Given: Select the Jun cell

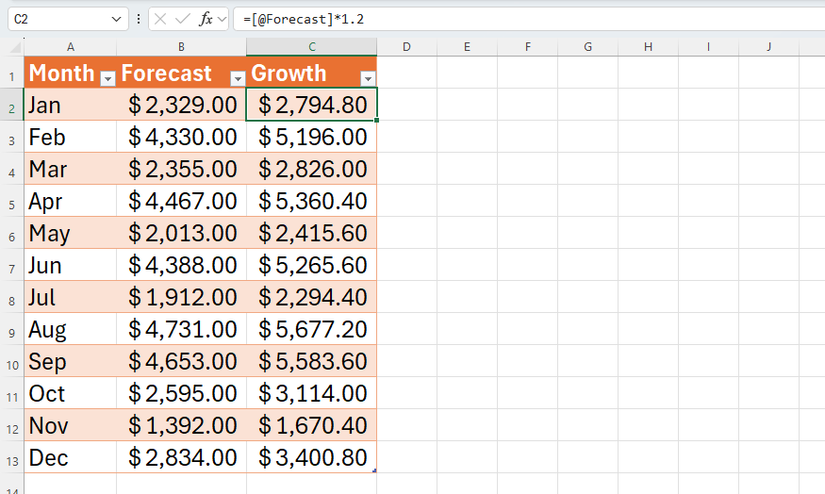Looking at the screenshot, I should [71, 265].
